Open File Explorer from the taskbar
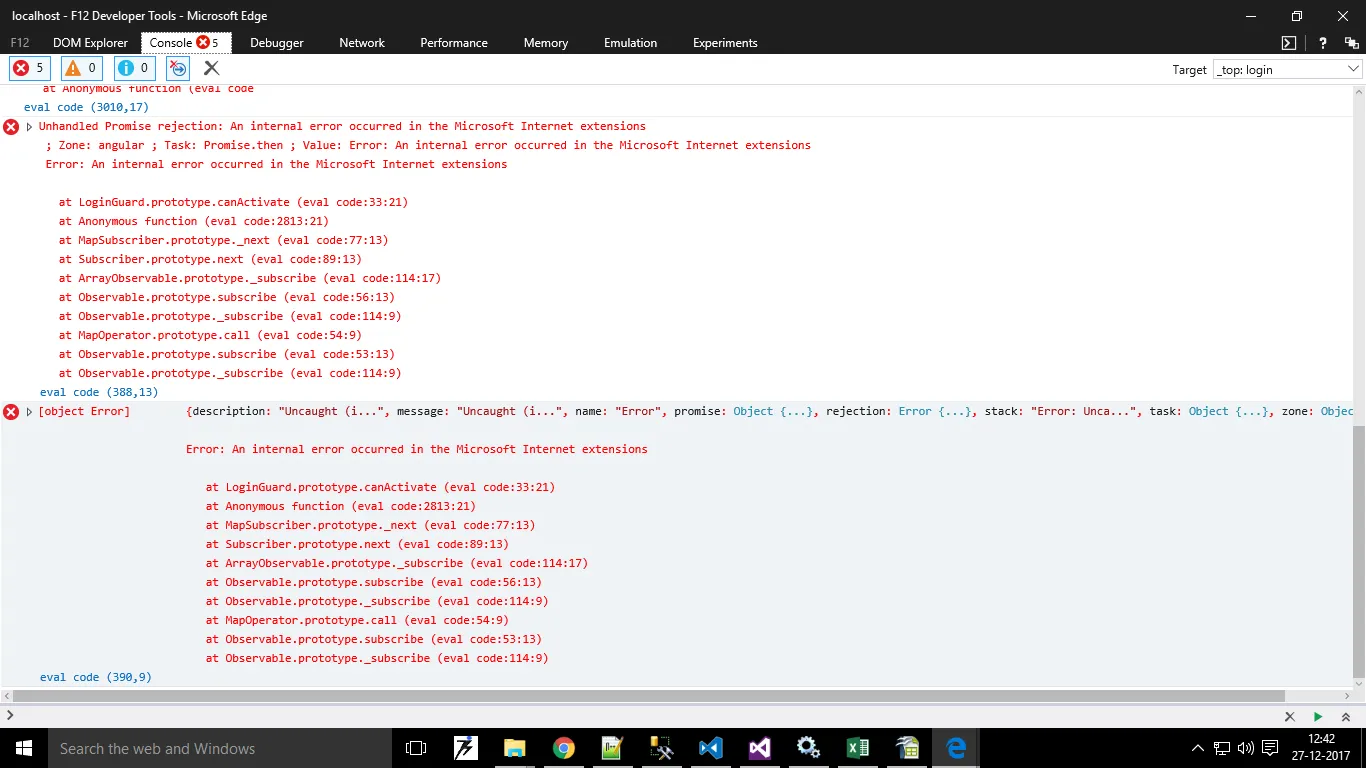 [514, 748]
